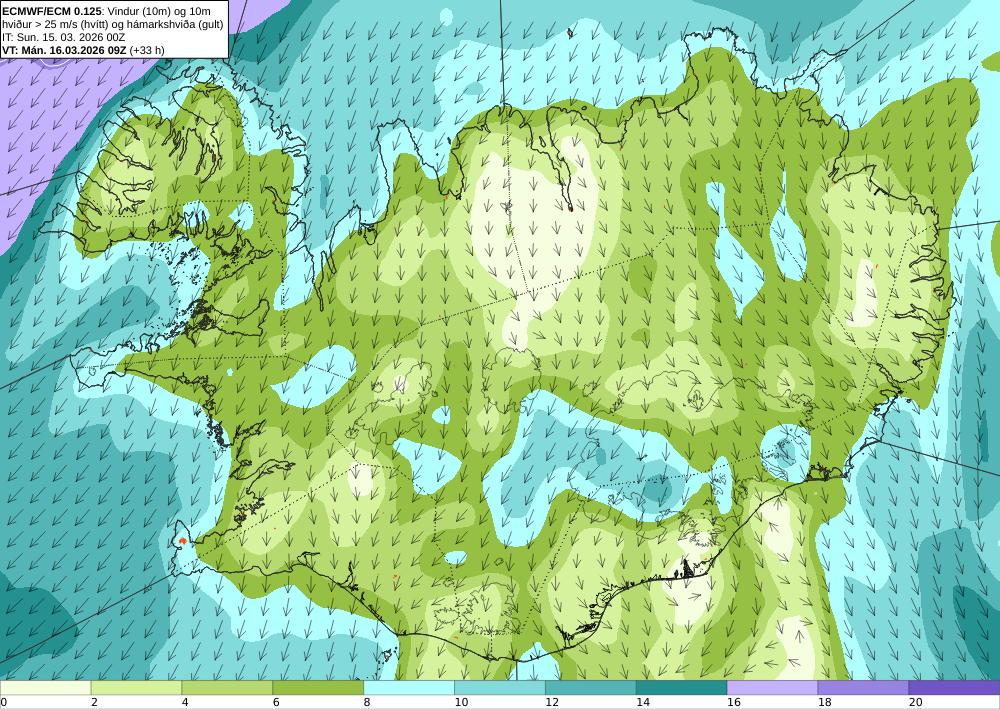Click the legend scale label "8"

[x=367, y=702]
